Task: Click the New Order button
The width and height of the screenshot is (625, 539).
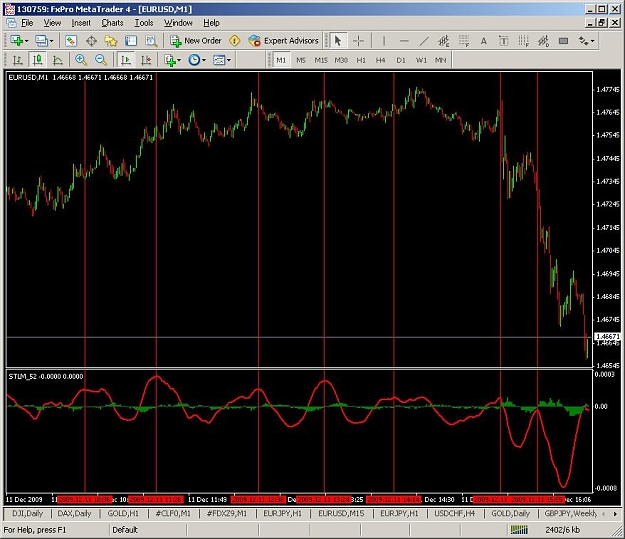Action: tap(196, 41)
